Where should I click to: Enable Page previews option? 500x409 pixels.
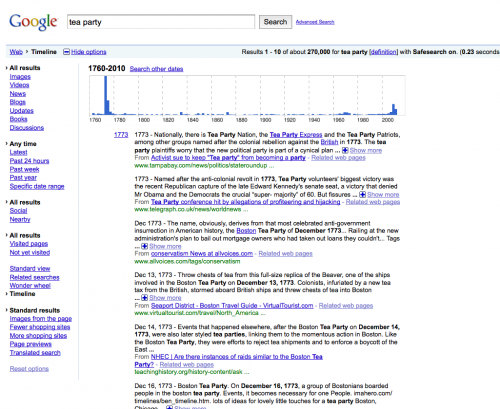click(31, 344)
